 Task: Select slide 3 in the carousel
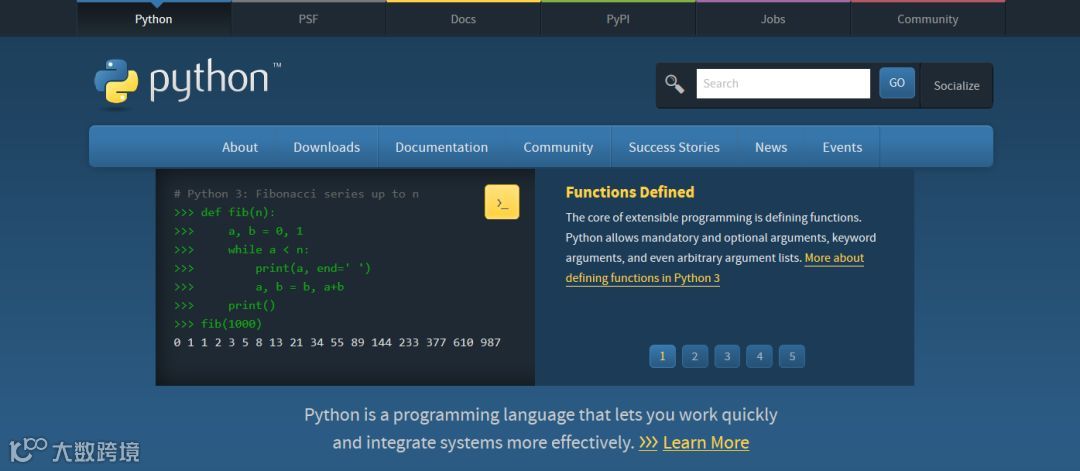coord(727,356)
